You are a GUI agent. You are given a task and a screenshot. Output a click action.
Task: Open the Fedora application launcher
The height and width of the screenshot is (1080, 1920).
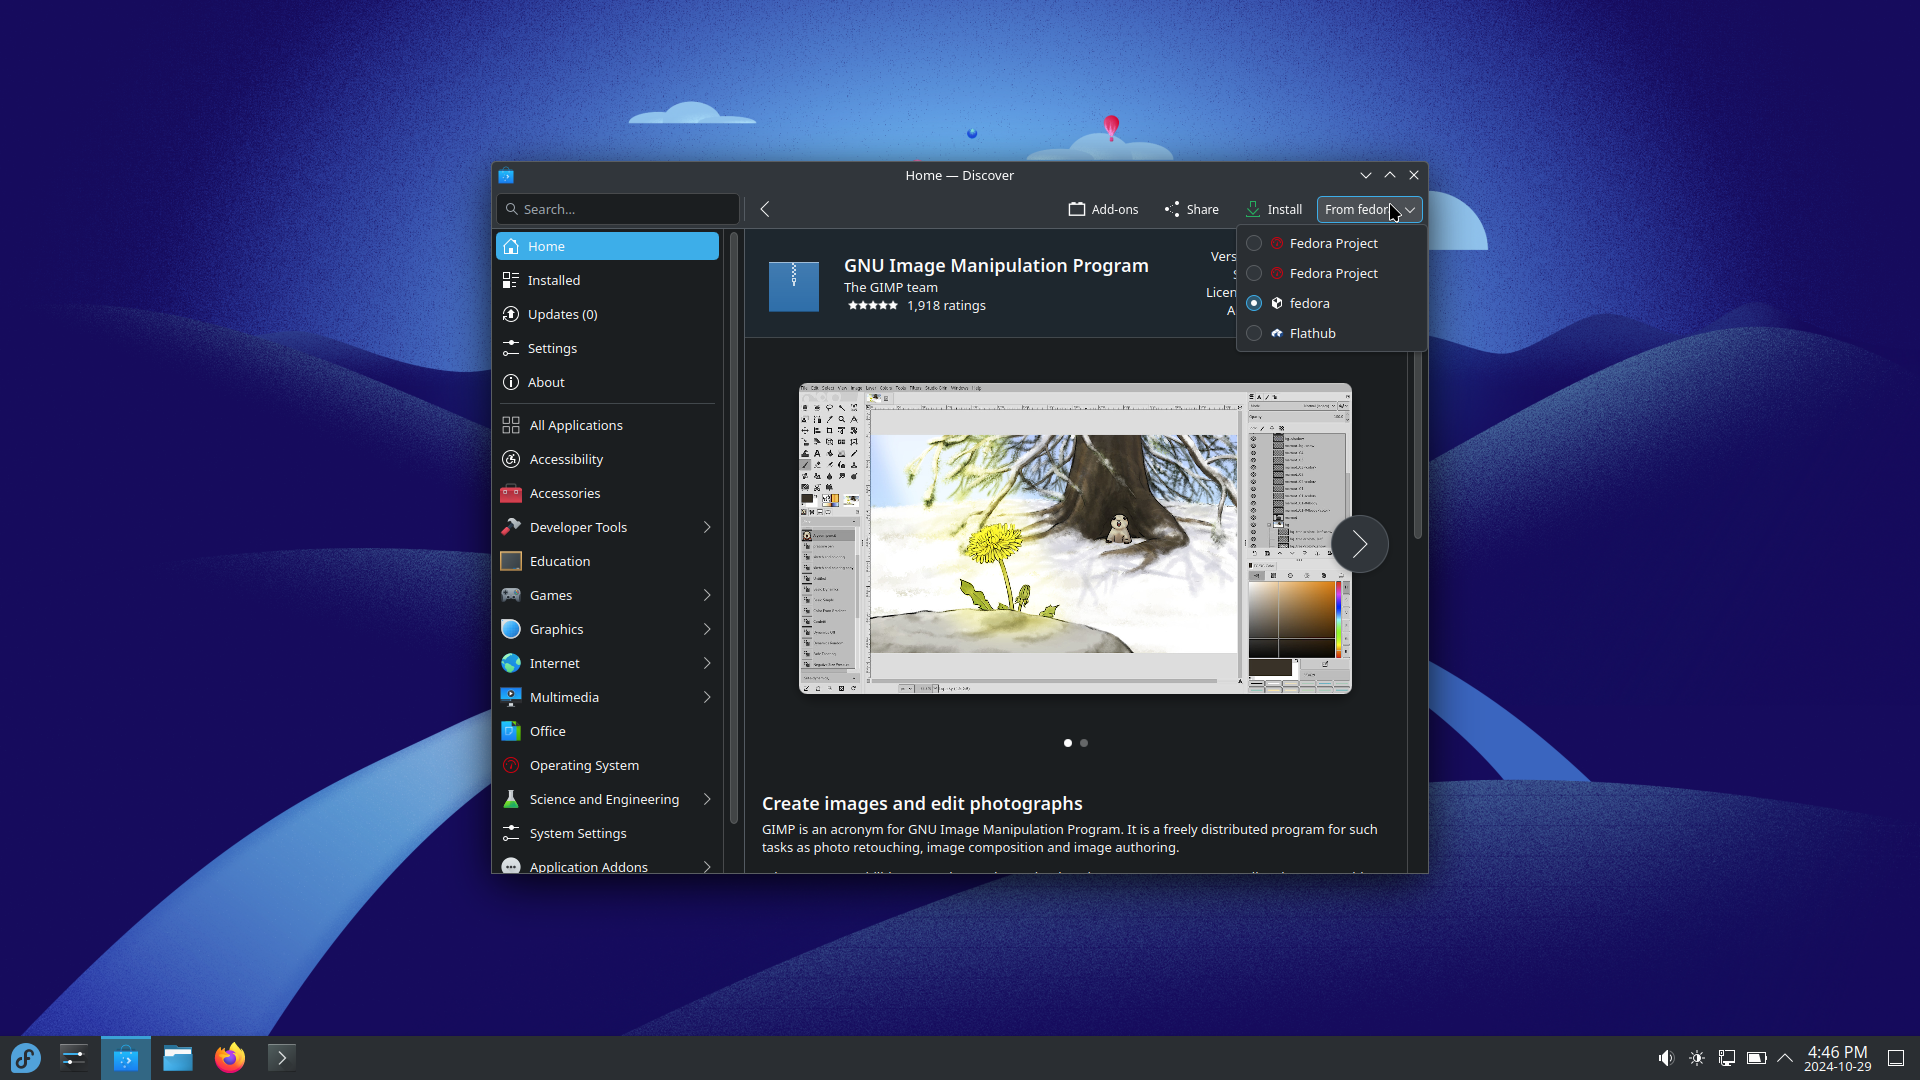coord(25,1057)
